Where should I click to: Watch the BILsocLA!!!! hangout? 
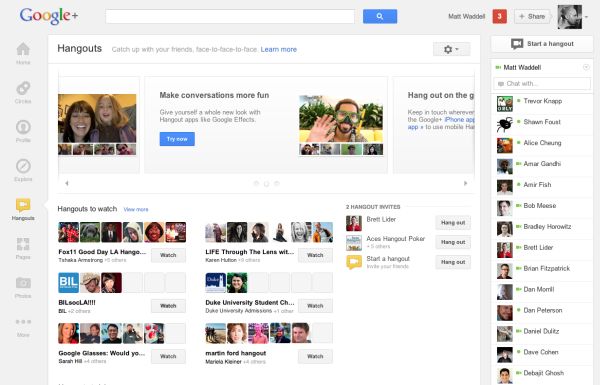(168, 306)
